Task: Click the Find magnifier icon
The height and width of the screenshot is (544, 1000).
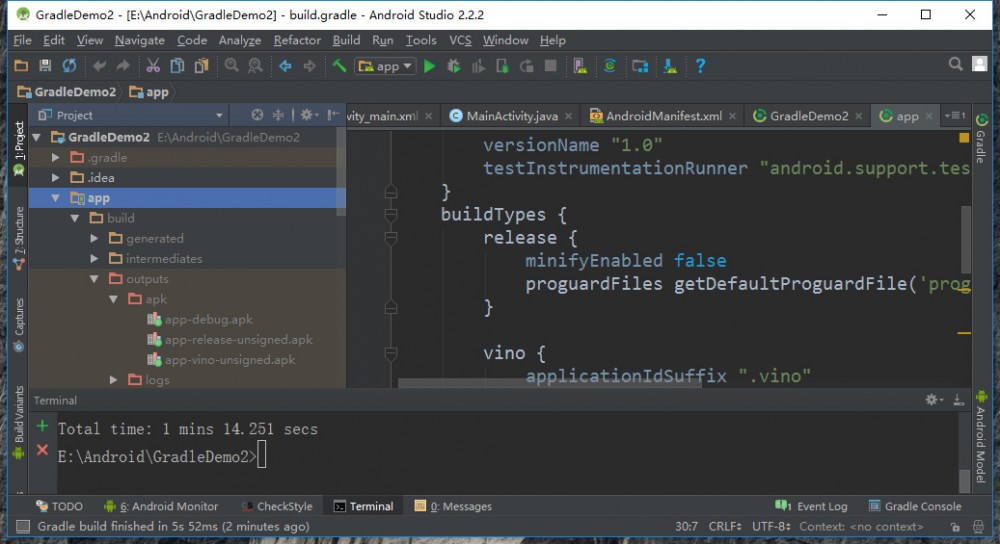Action: pos(232,66)
